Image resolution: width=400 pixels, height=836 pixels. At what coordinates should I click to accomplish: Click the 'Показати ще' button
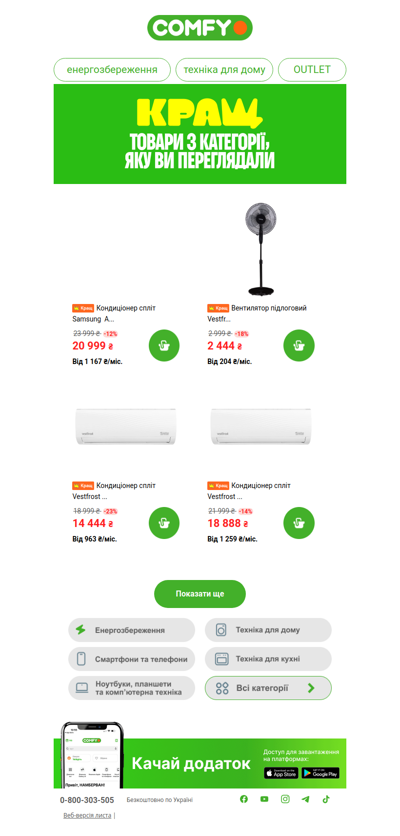[200, 594]
